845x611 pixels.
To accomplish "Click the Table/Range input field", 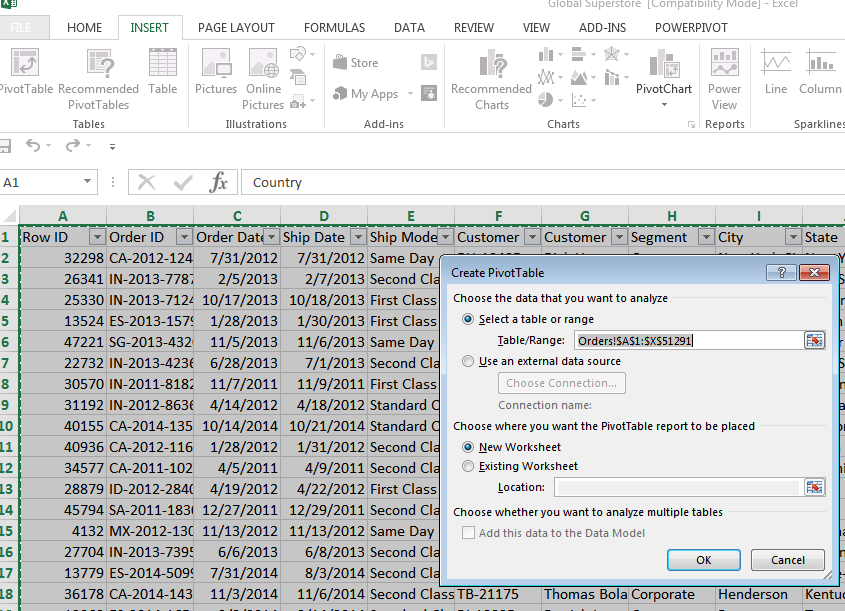I will pos(689,341).
